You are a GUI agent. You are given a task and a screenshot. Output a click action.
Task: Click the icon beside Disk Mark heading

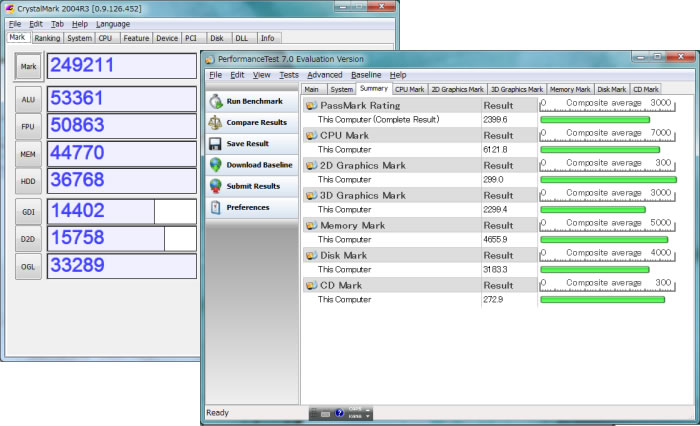pos(311,255)
